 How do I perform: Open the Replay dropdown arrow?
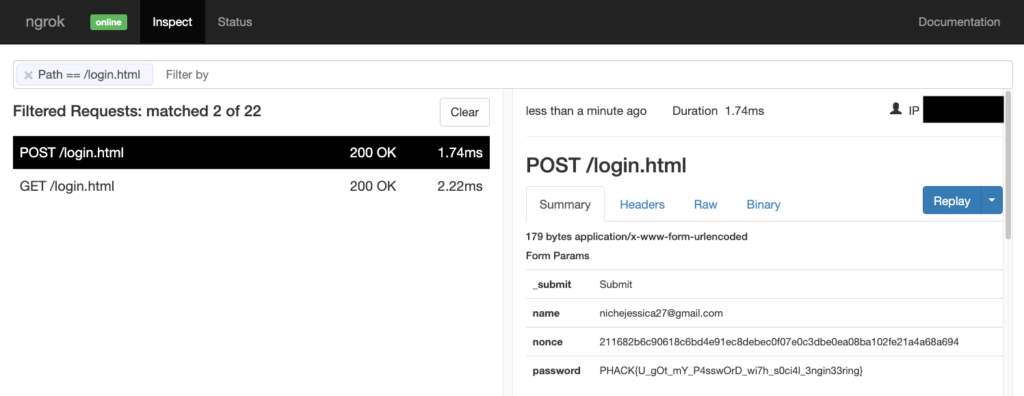(992, 201)
